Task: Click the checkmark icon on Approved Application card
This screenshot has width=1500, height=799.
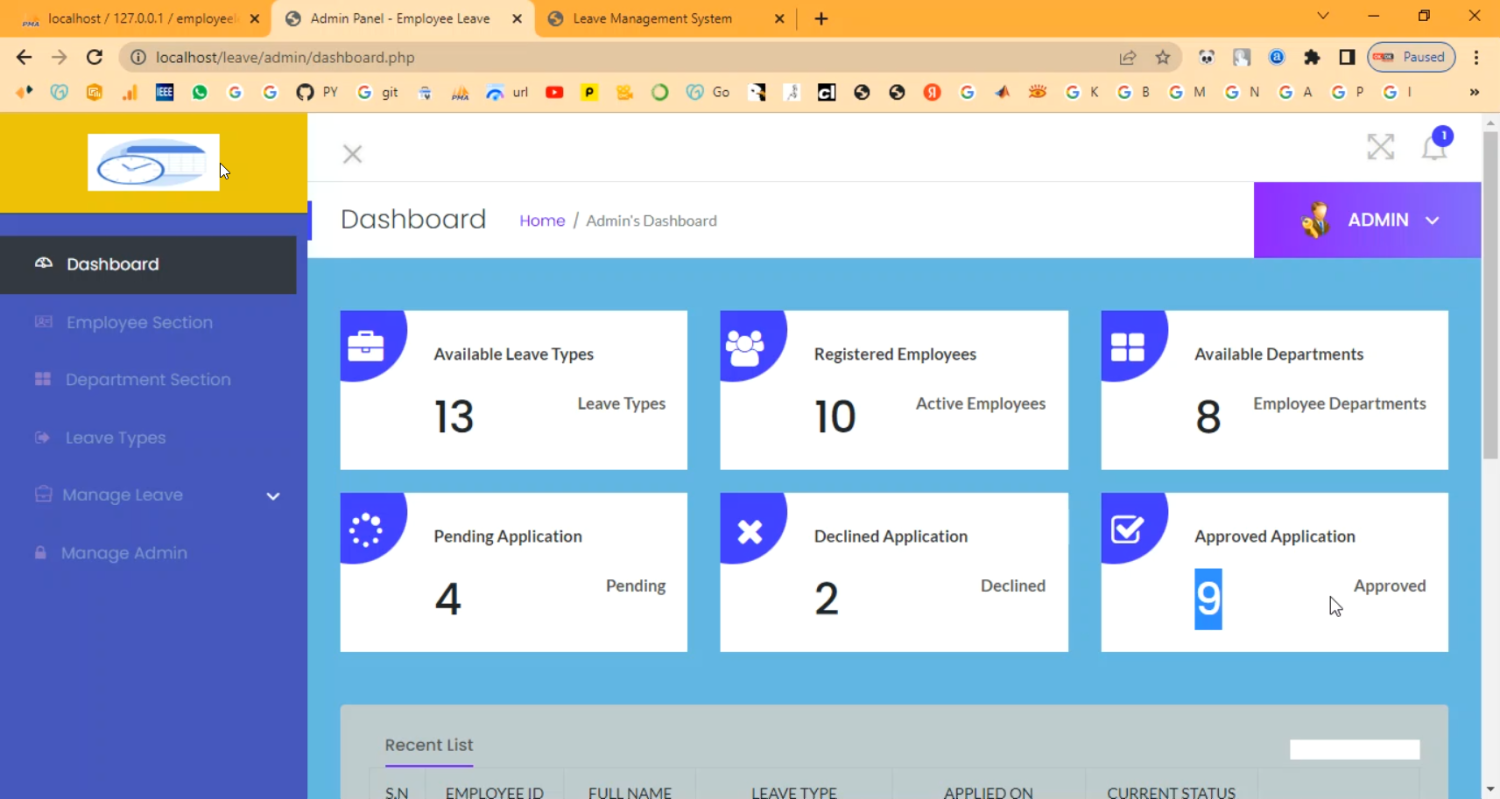Action: coord(1127,528)
